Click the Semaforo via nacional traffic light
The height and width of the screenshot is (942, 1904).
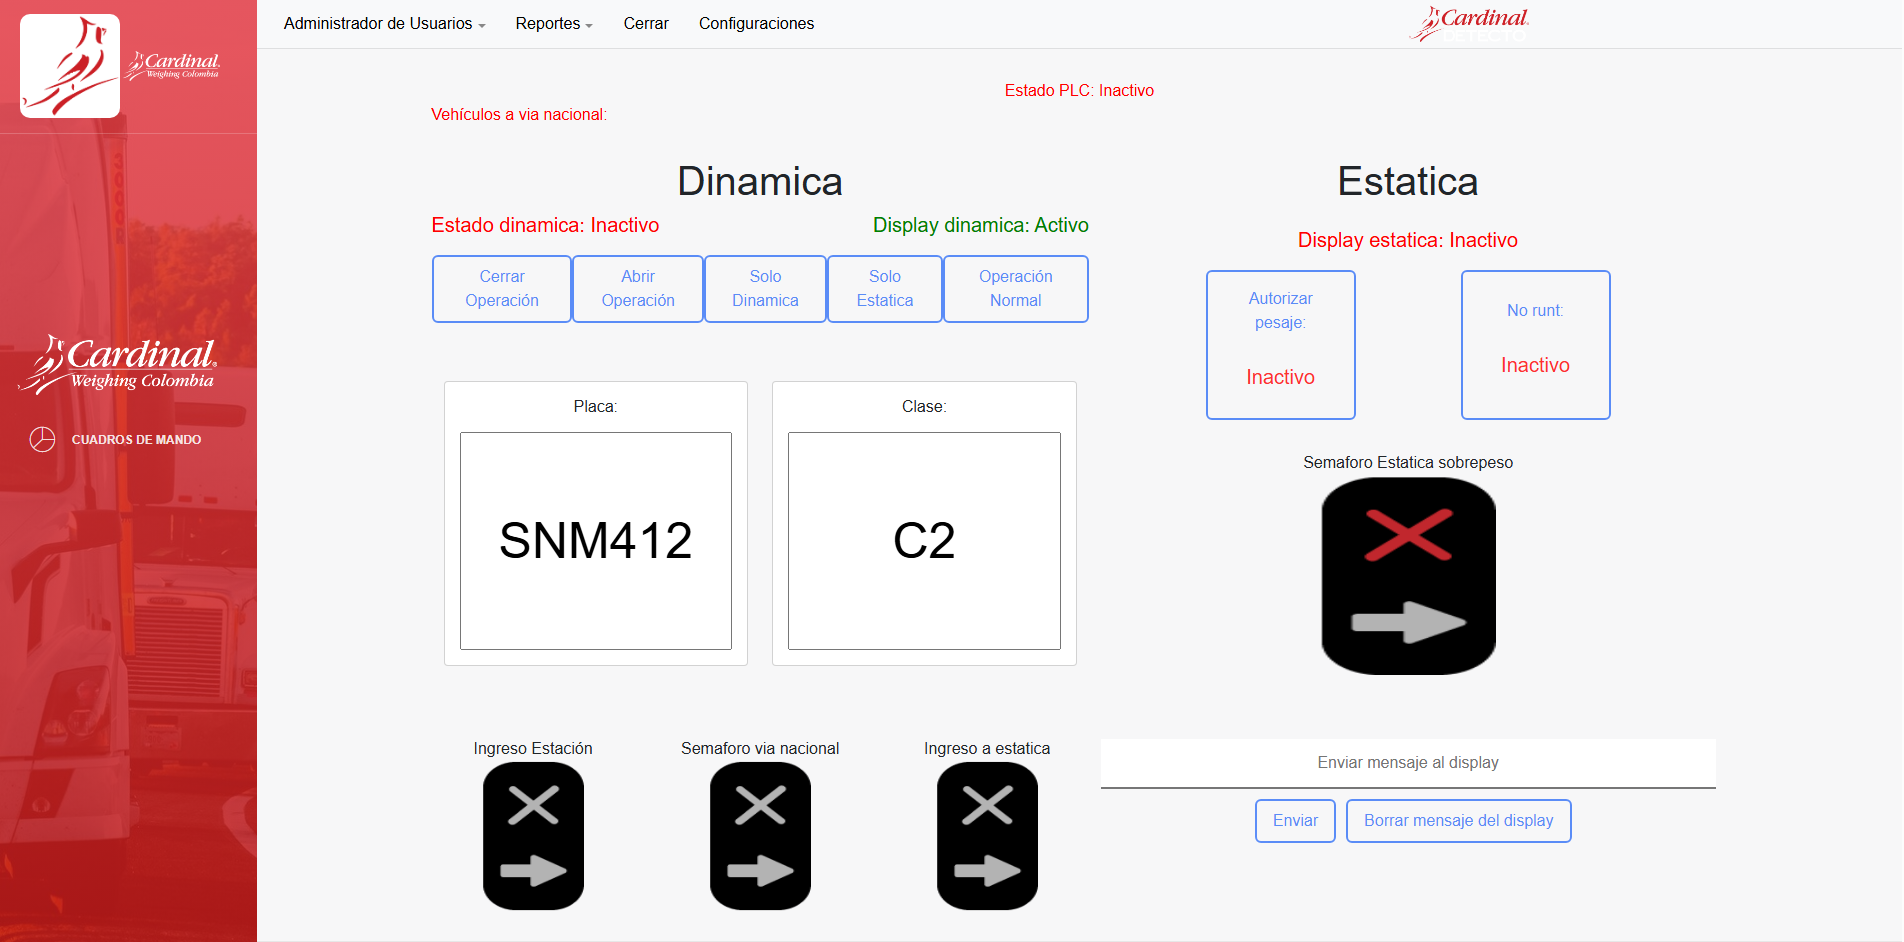pos(760,836)
